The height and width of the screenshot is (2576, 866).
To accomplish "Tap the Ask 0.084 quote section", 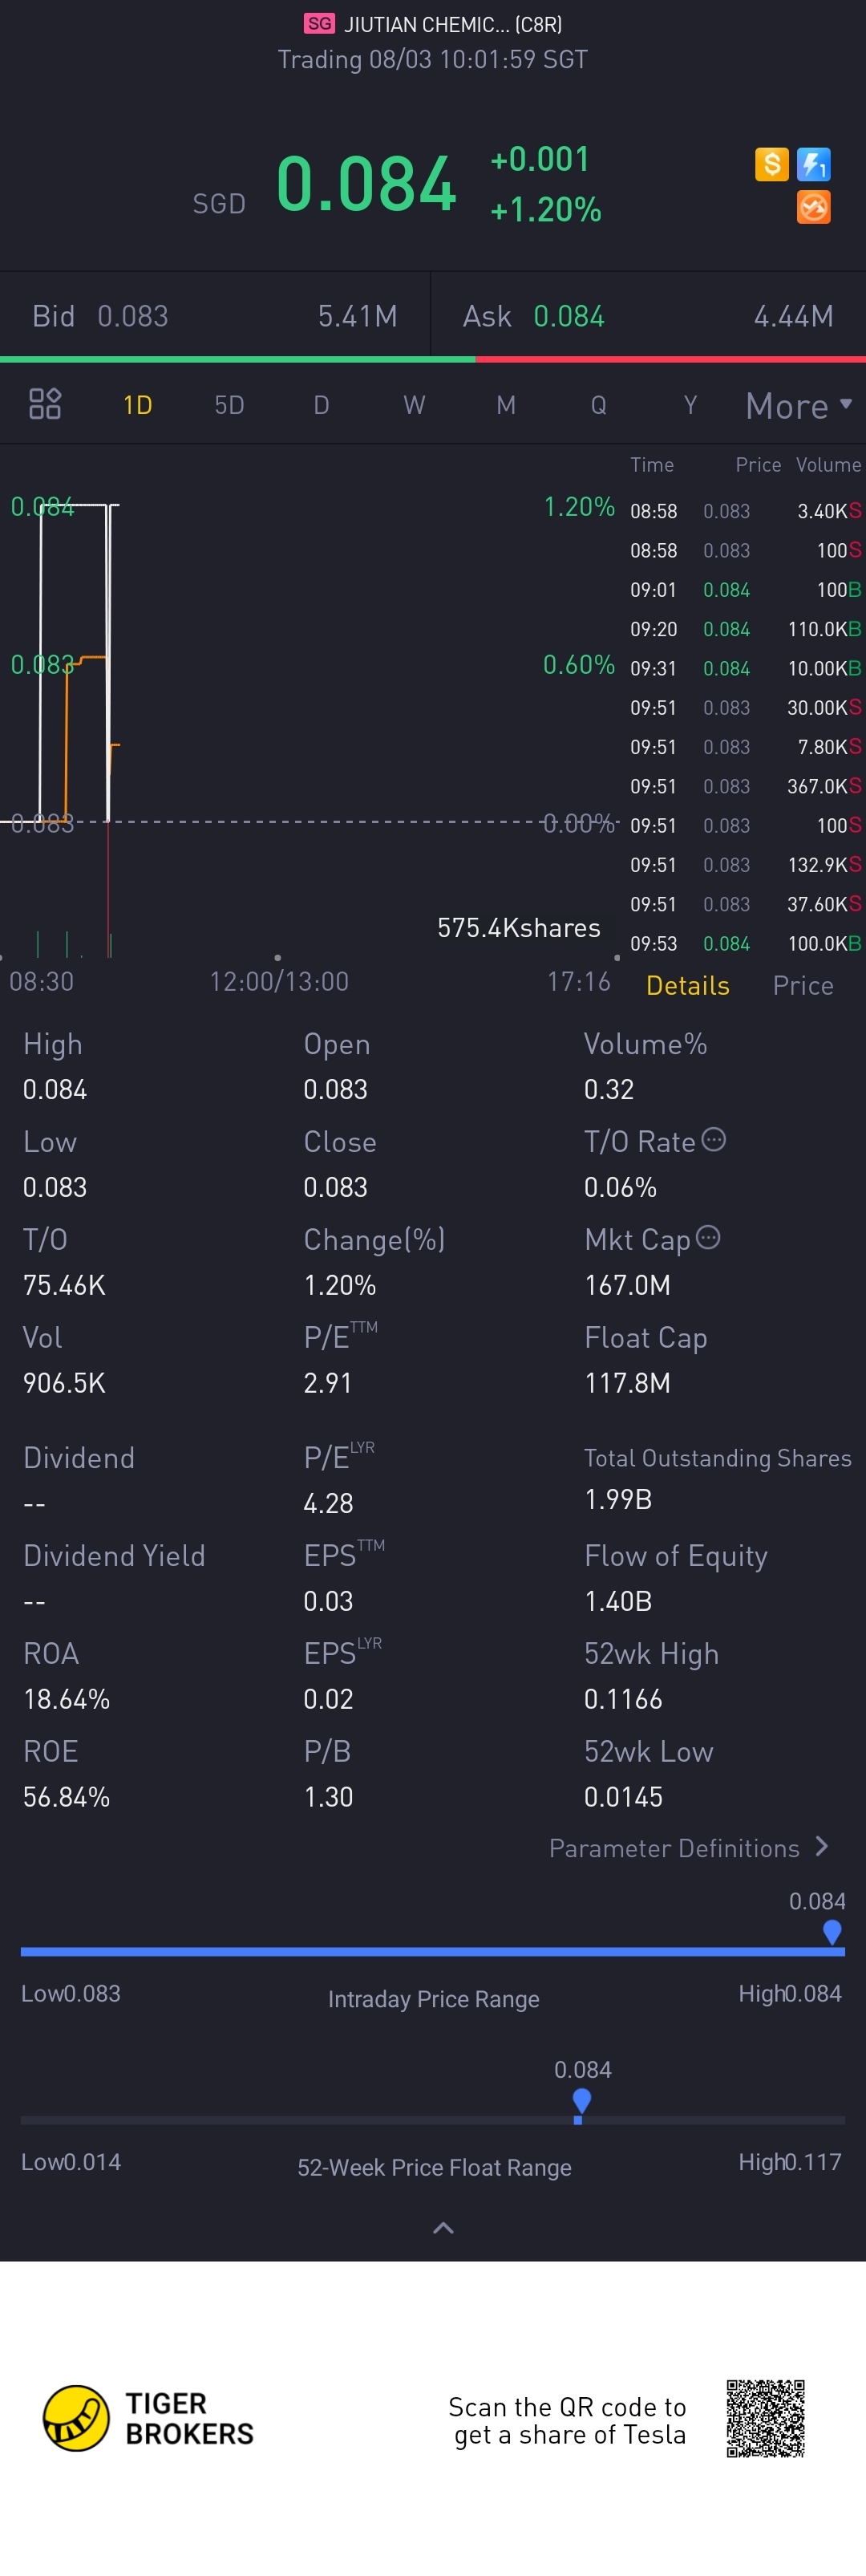I will tap(648, 316).
